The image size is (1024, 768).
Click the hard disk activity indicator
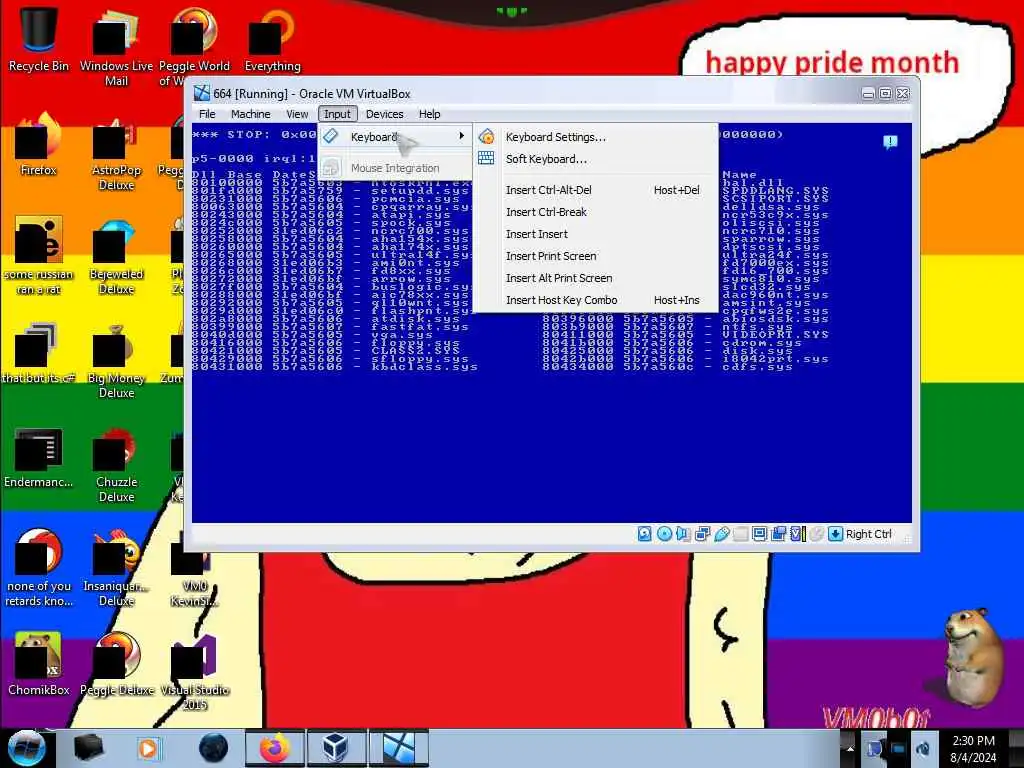pyautogui.click(x=645, y=534)
